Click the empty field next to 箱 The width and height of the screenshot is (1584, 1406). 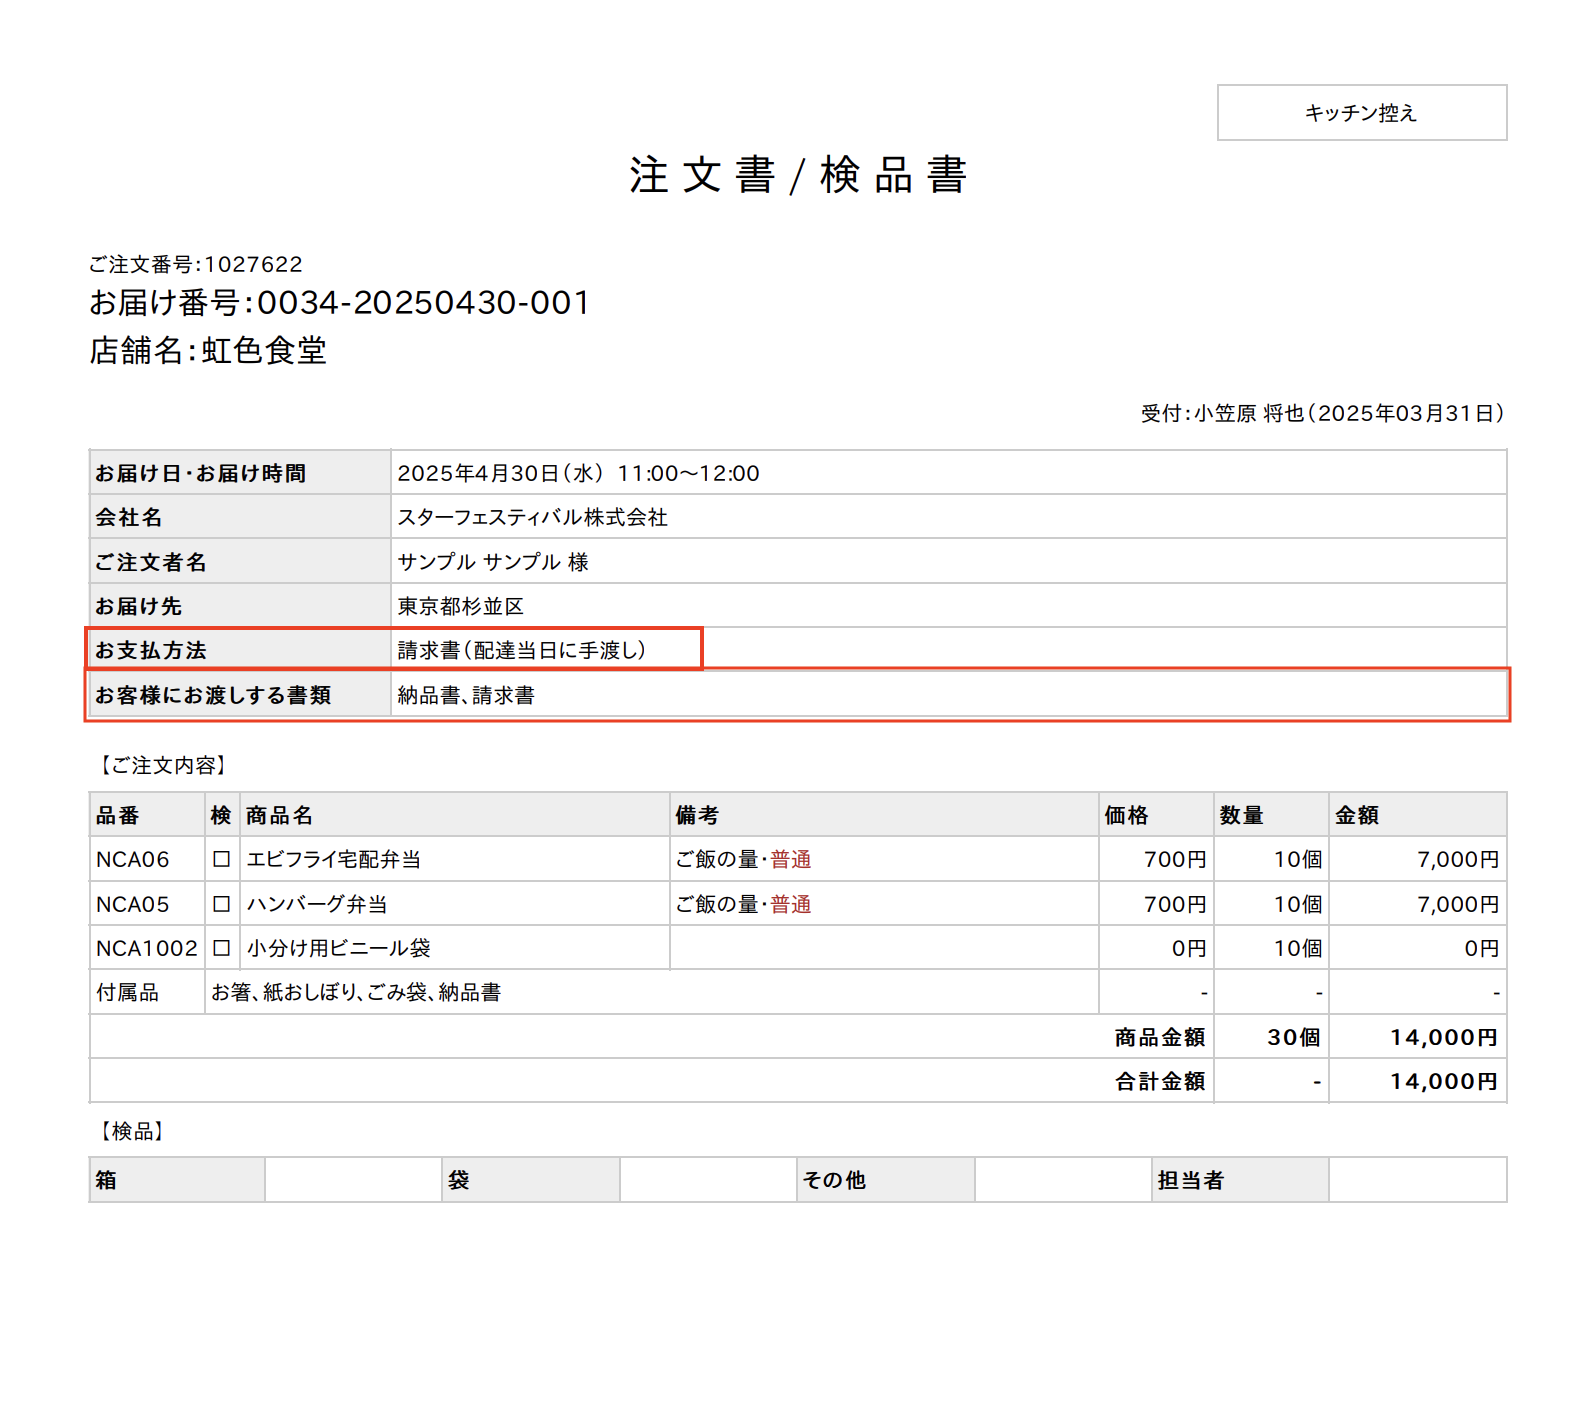click(x=353, y=1180)
